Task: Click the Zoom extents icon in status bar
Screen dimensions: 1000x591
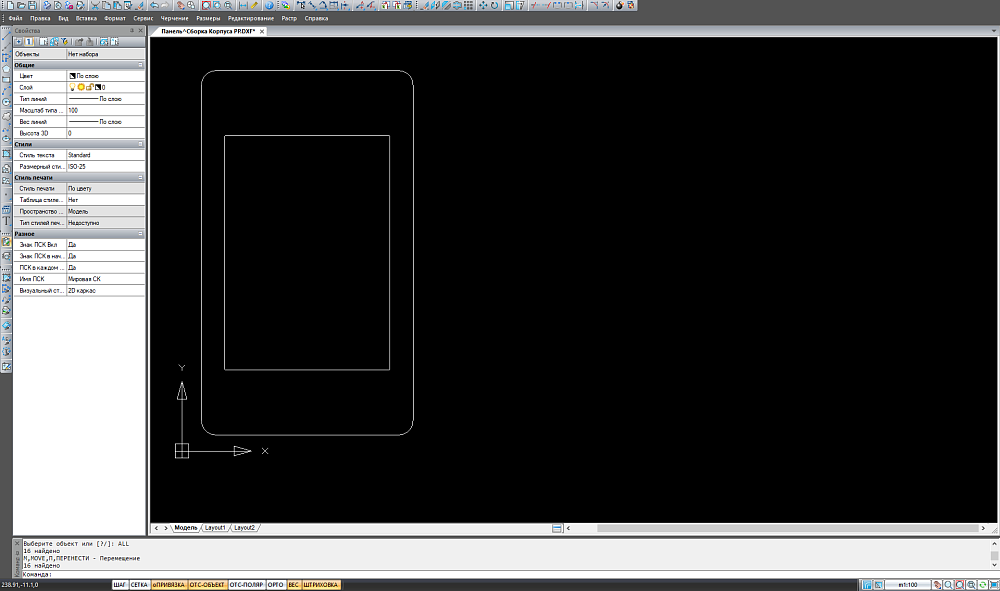Action: coord(971,585)
